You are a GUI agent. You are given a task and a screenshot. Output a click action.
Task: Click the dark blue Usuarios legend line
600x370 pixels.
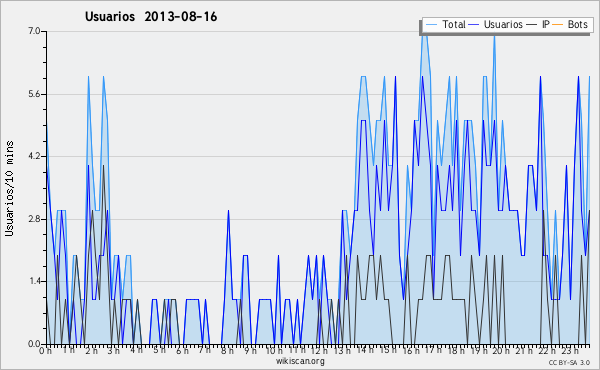pyautogui.click(x=474, y=25)
